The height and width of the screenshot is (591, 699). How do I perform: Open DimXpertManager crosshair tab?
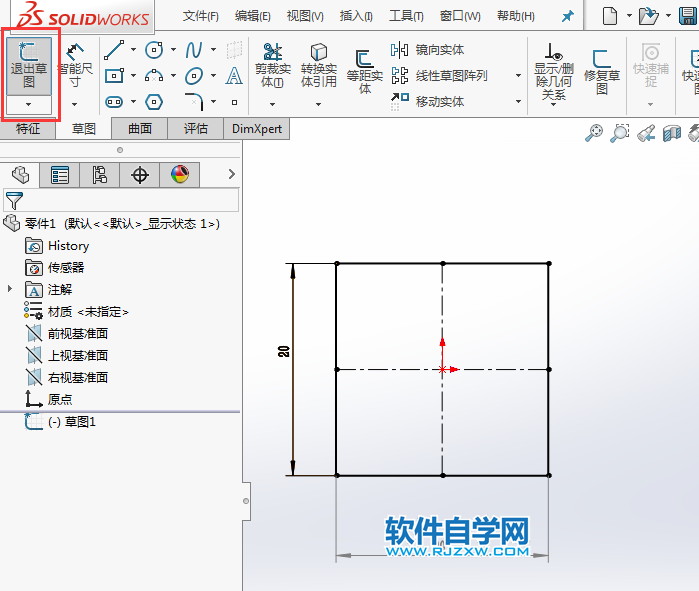coord(140,175)
